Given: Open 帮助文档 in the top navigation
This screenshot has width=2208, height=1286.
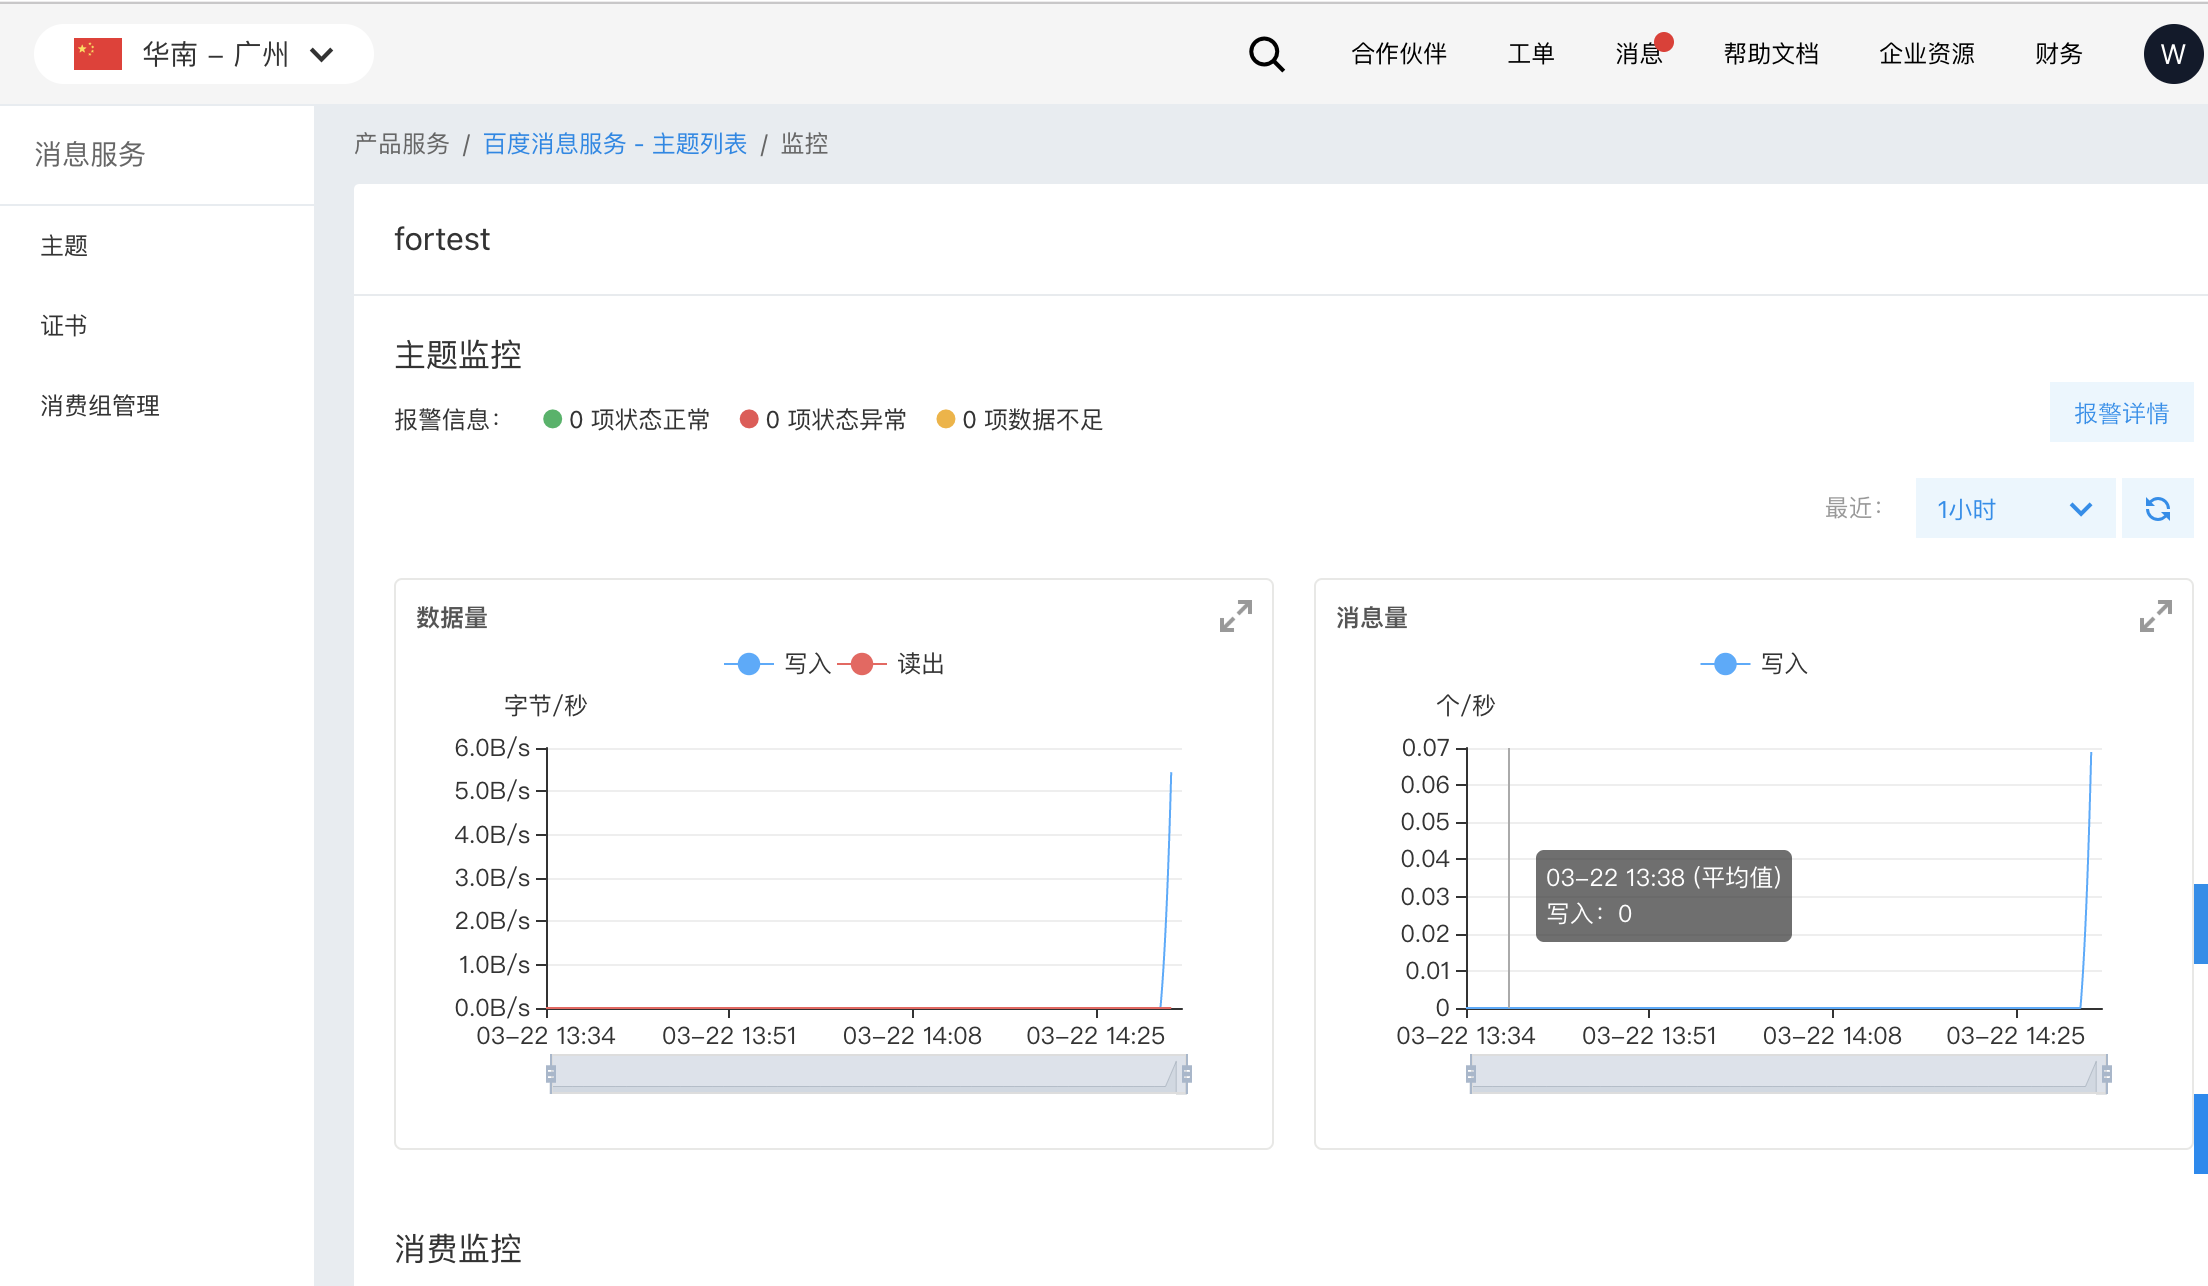Looking at the screenshot, I should pyautogui.click(x=1771, y=54).
